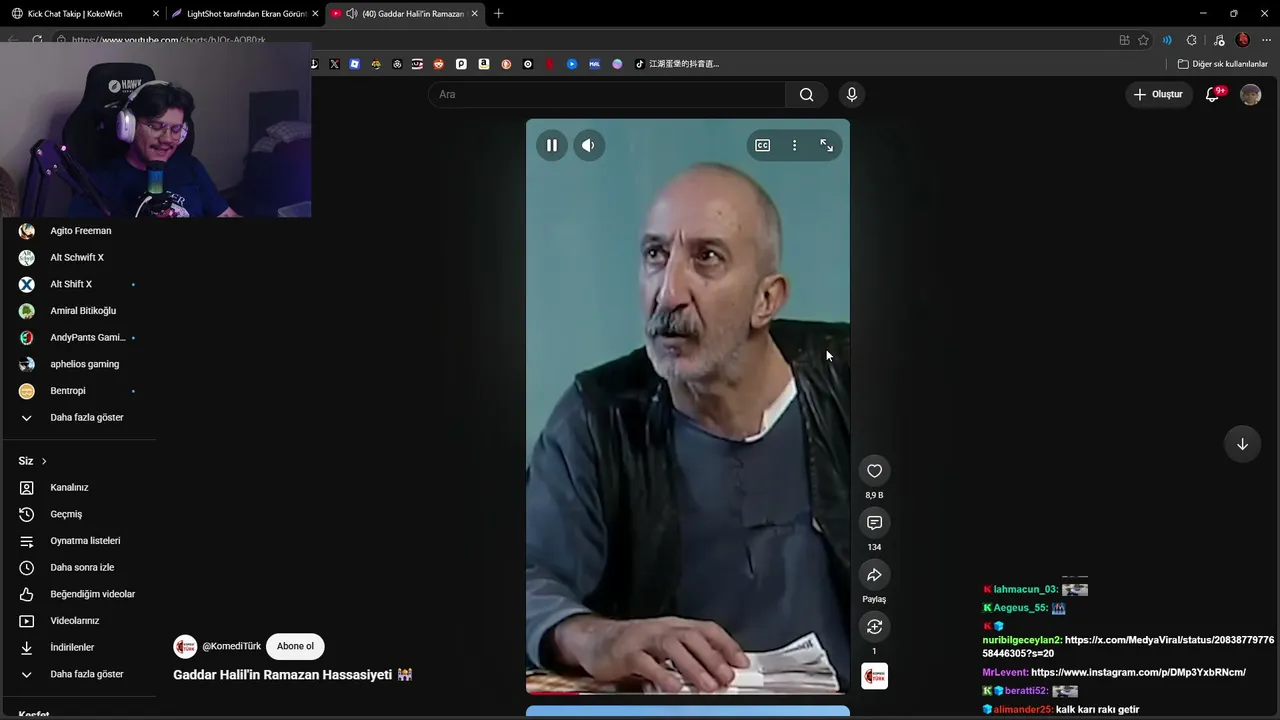Open the browser profile avatar

tap(1242, 40)
